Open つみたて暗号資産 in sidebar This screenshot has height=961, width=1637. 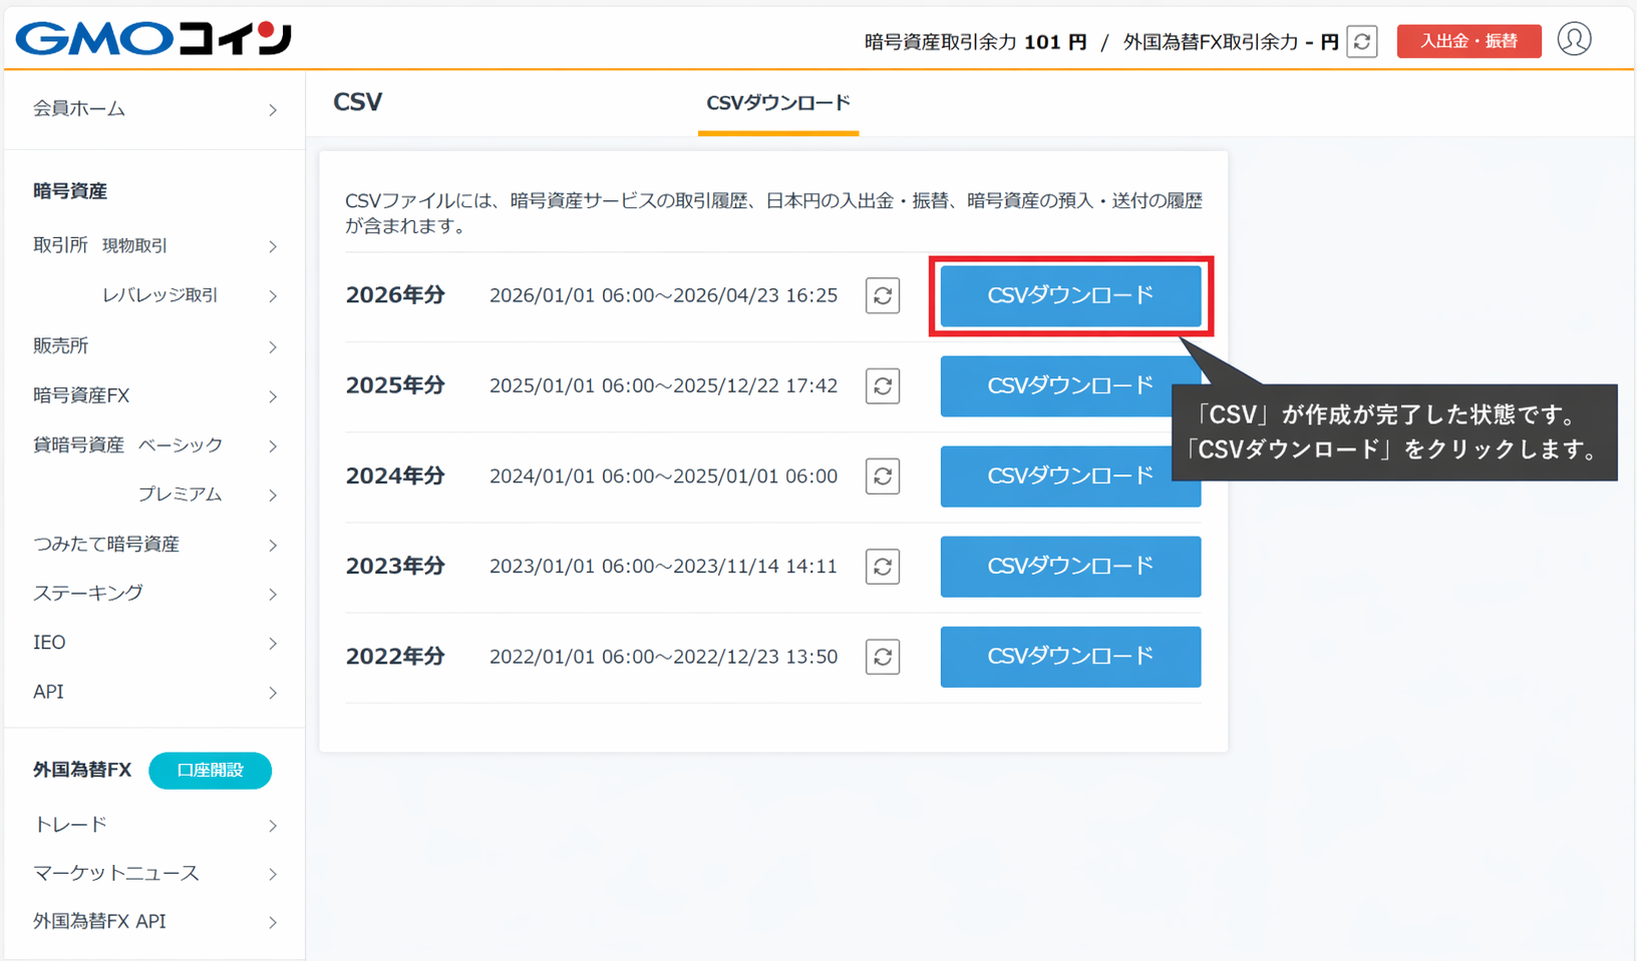154,544
